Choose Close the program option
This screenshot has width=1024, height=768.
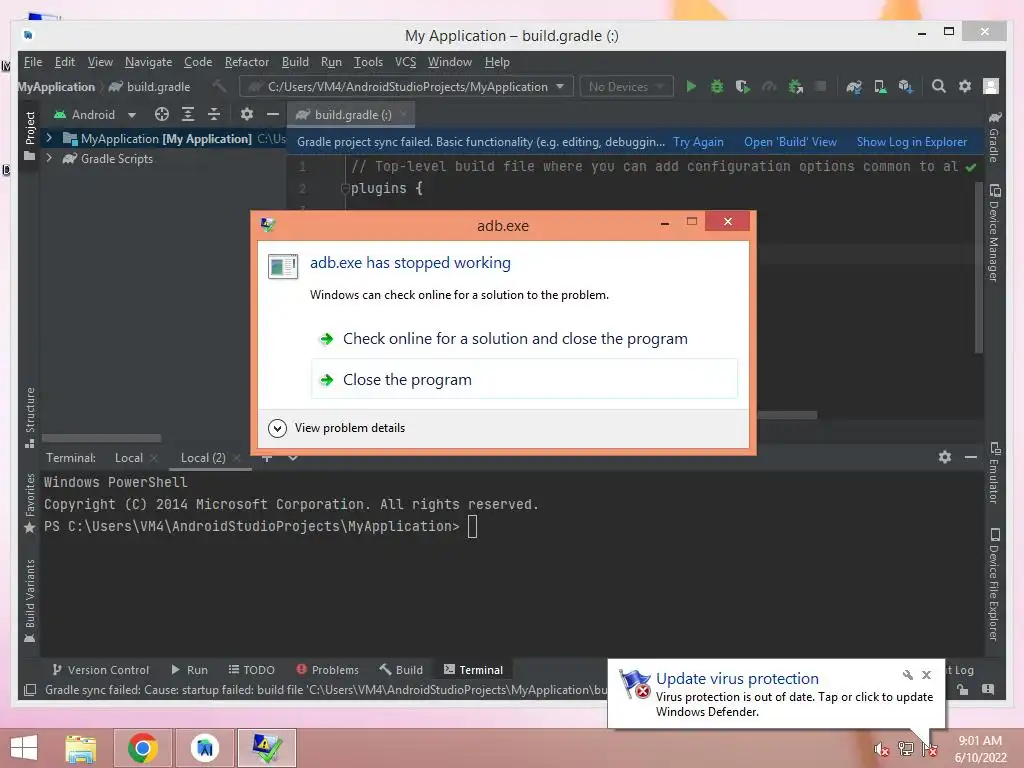coord(524,379)
